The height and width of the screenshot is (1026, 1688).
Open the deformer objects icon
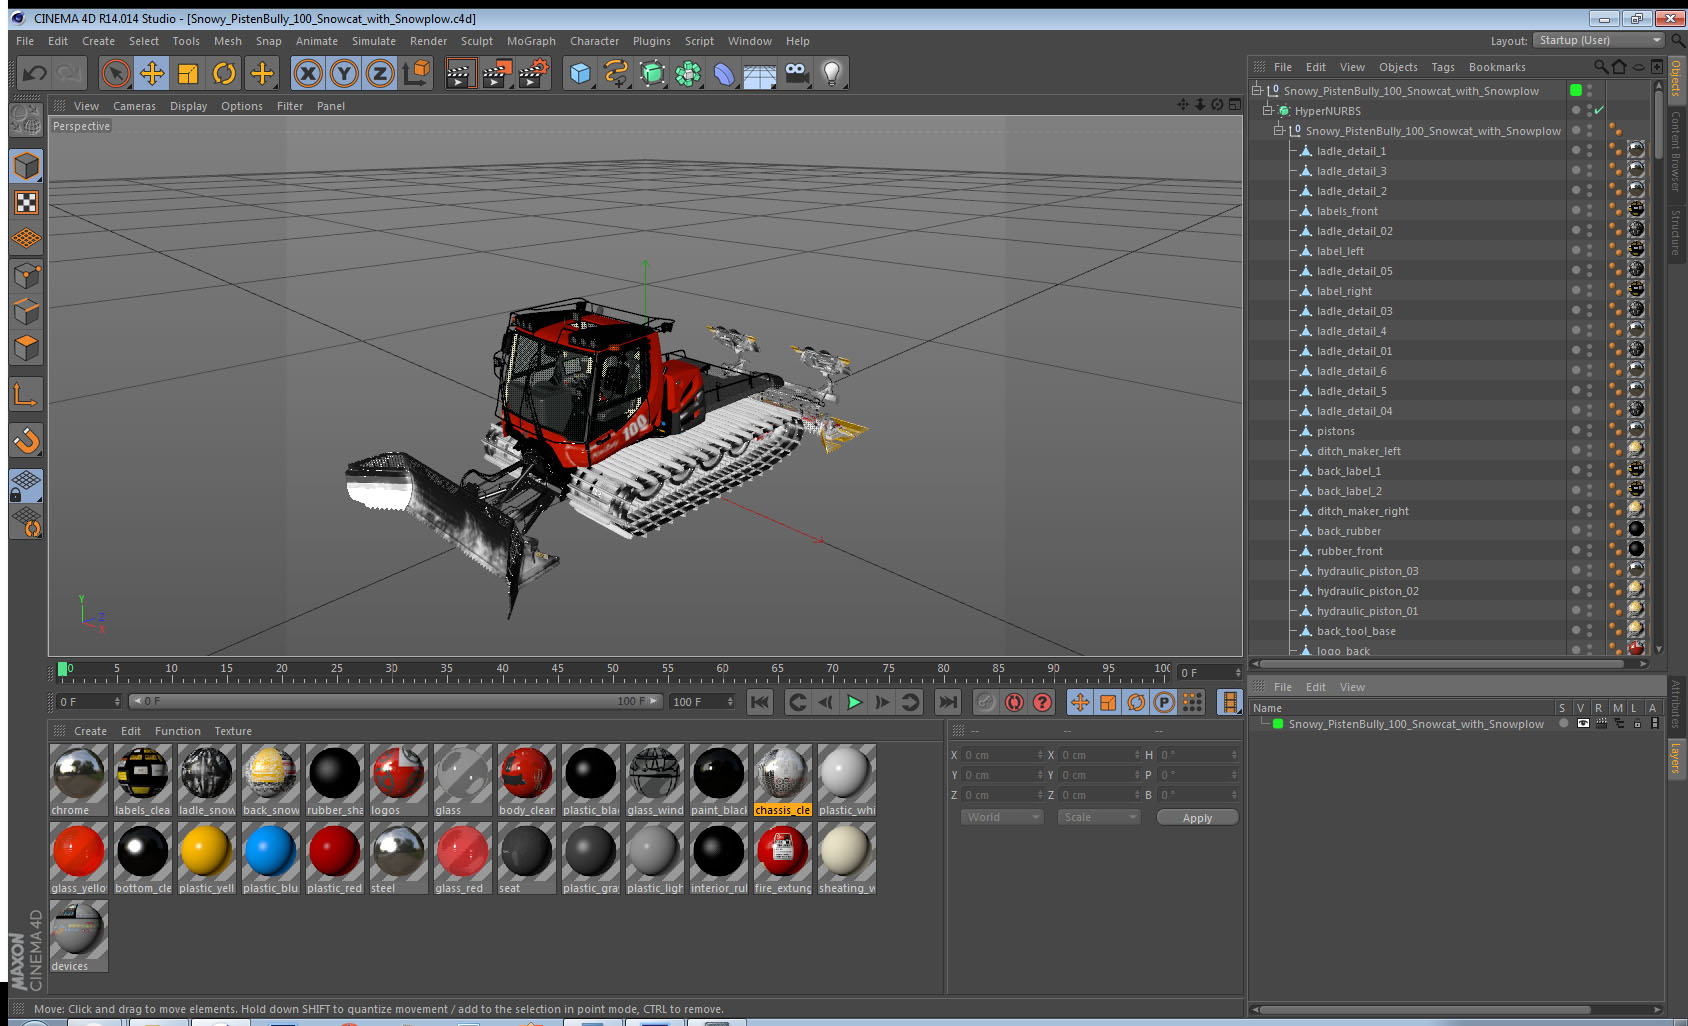tap(724, 73)
